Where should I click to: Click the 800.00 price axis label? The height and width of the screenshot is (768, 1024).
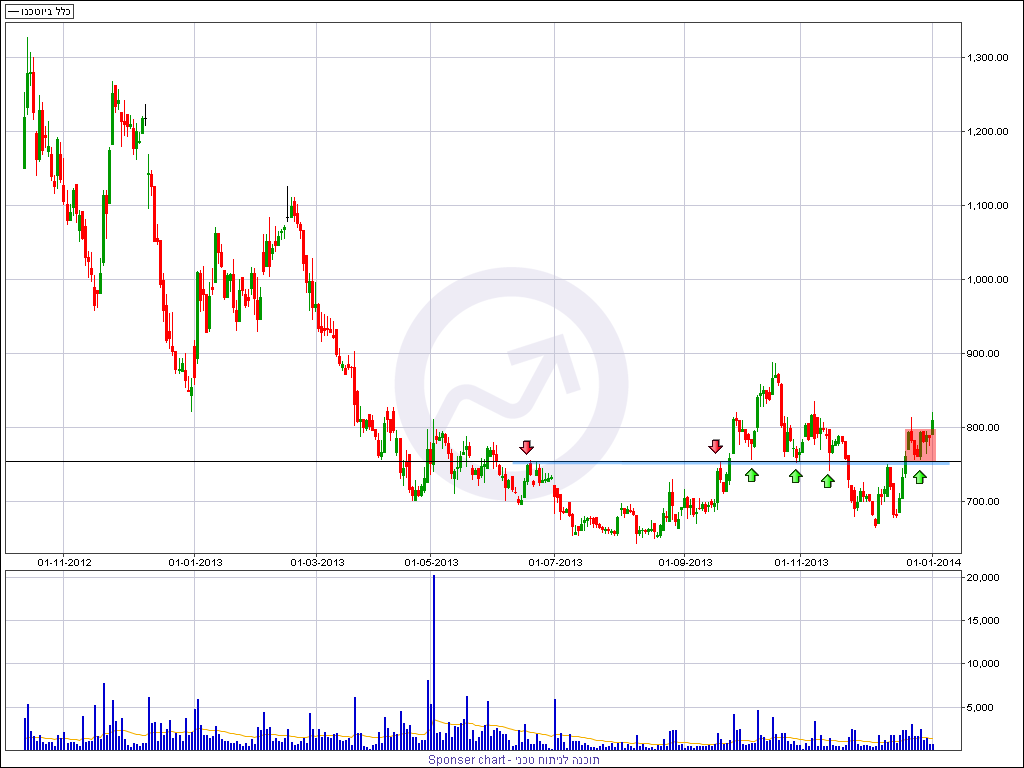[984, 428]
